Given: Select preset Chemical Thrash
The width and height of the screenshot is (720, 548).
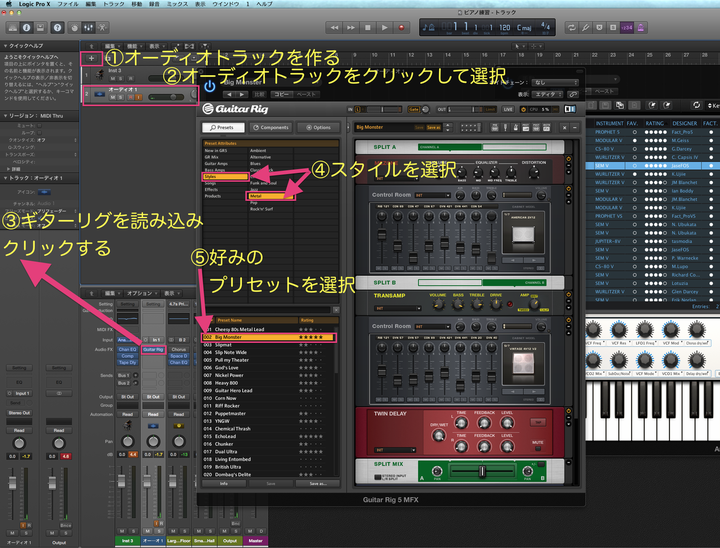Looking at the screenshot, I should click(x=269, y=429).
